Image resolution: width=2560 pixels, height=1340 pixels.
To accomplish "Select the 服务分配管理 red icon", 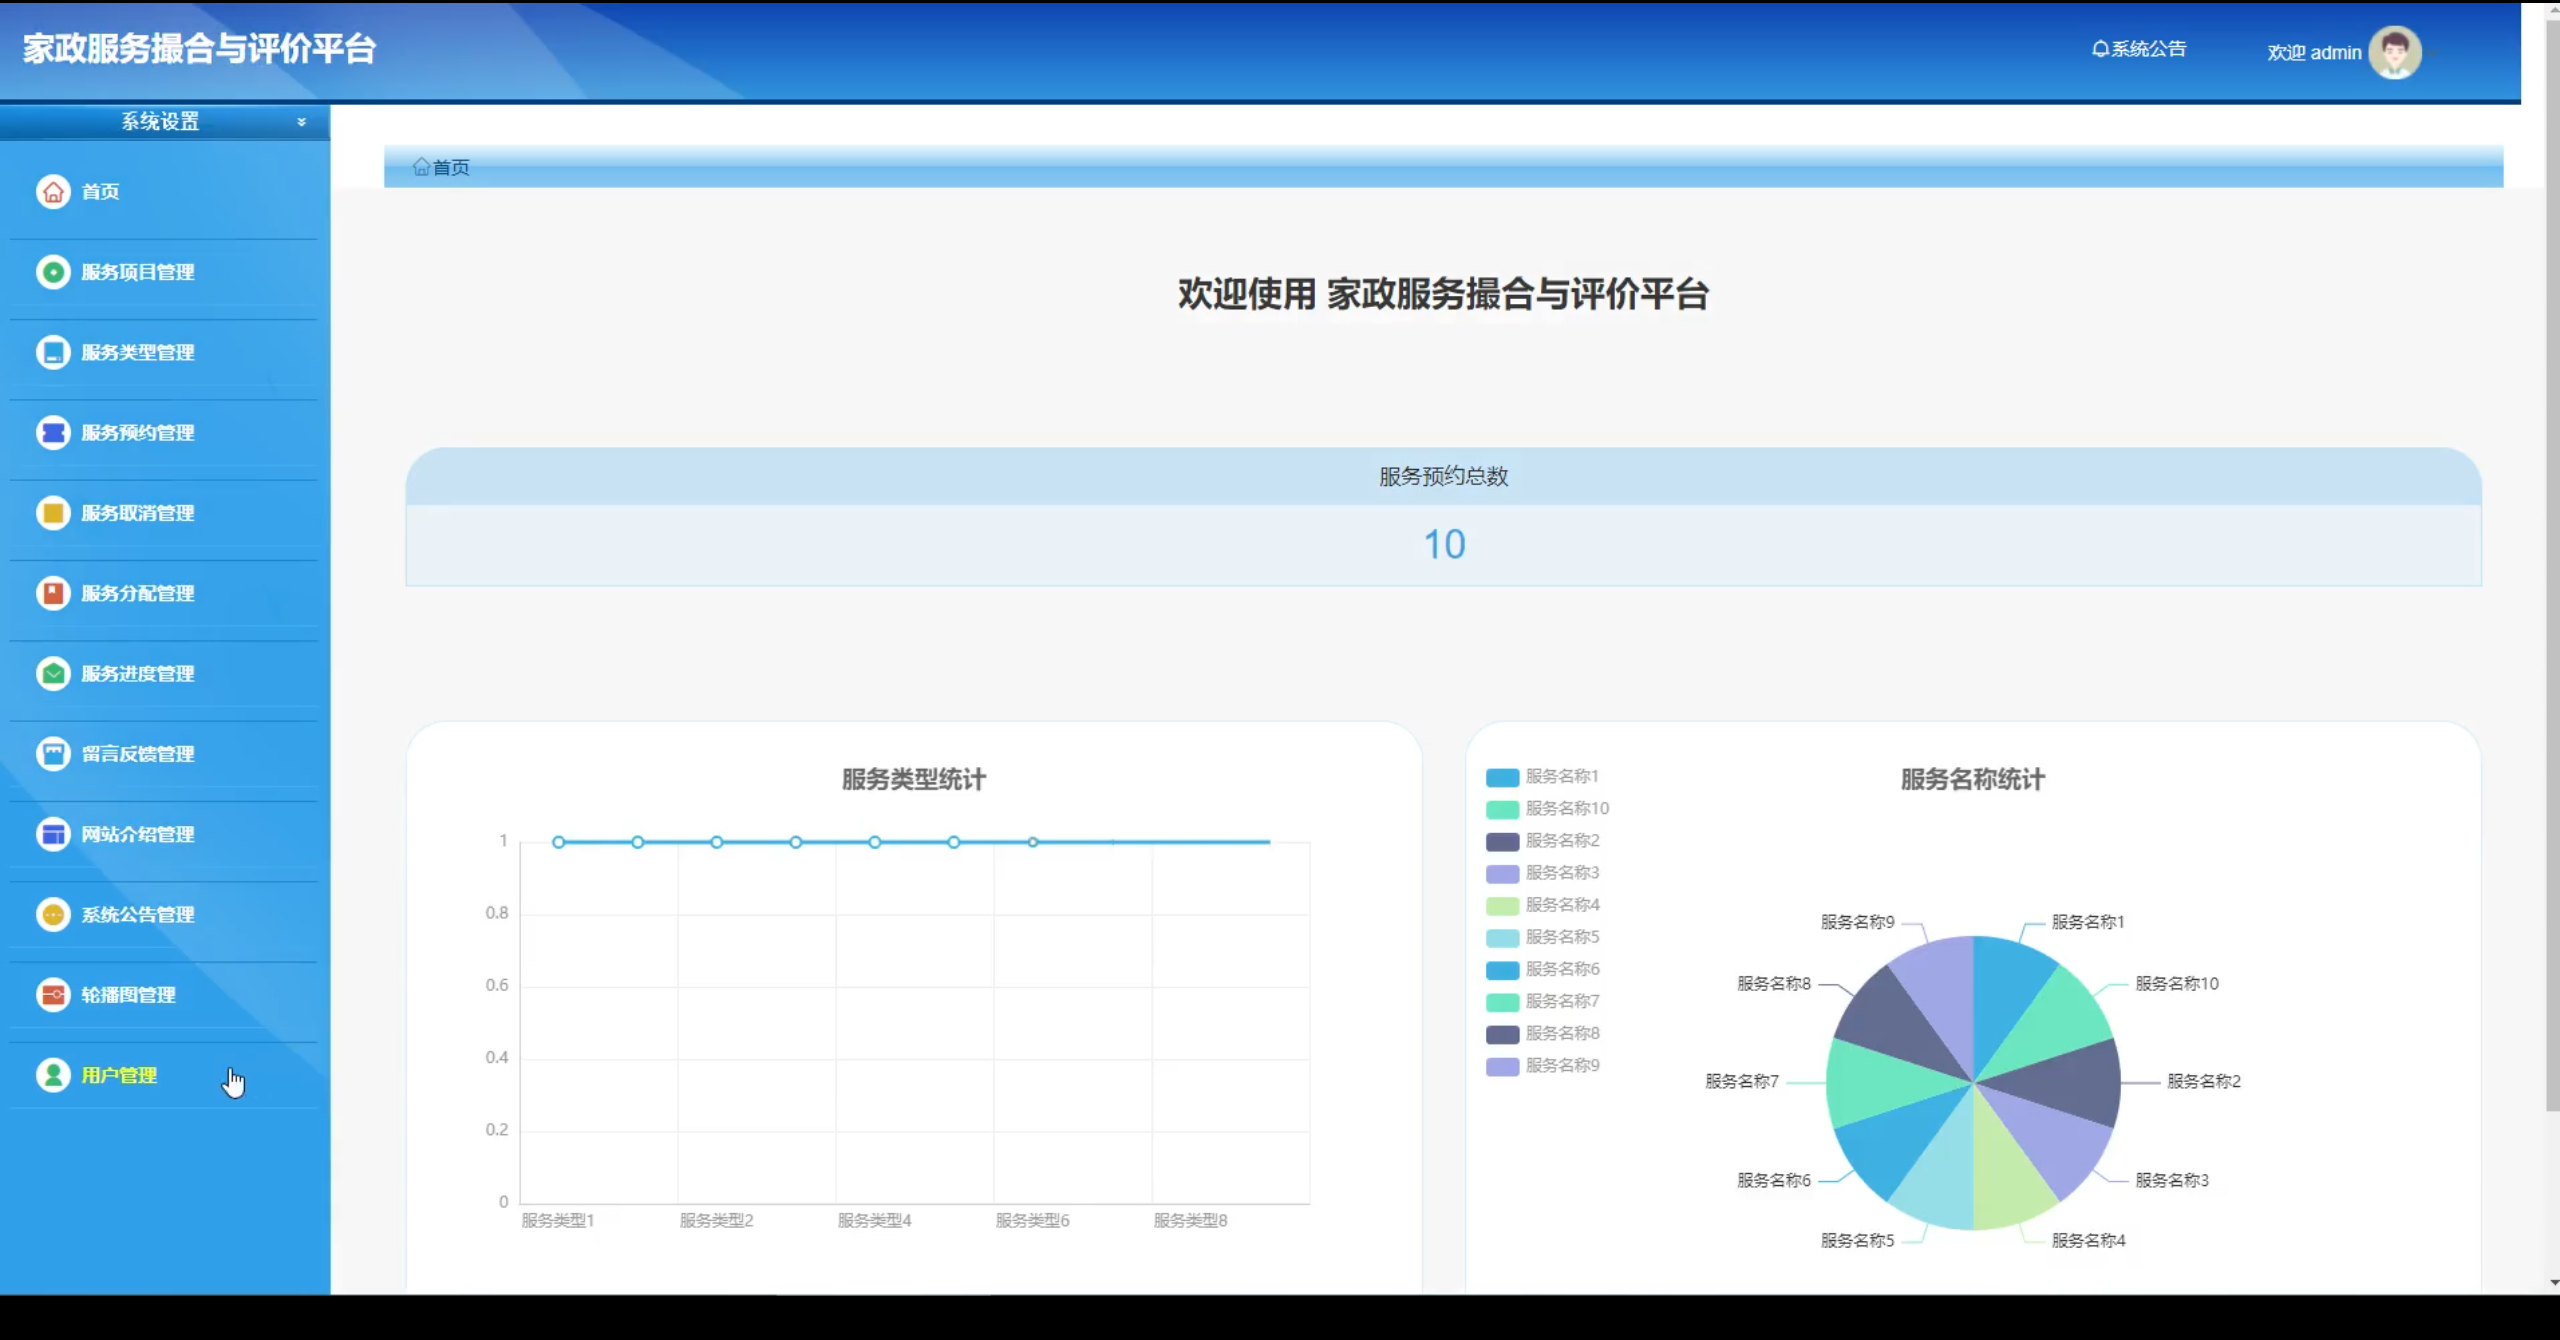I will click(53, 593).
